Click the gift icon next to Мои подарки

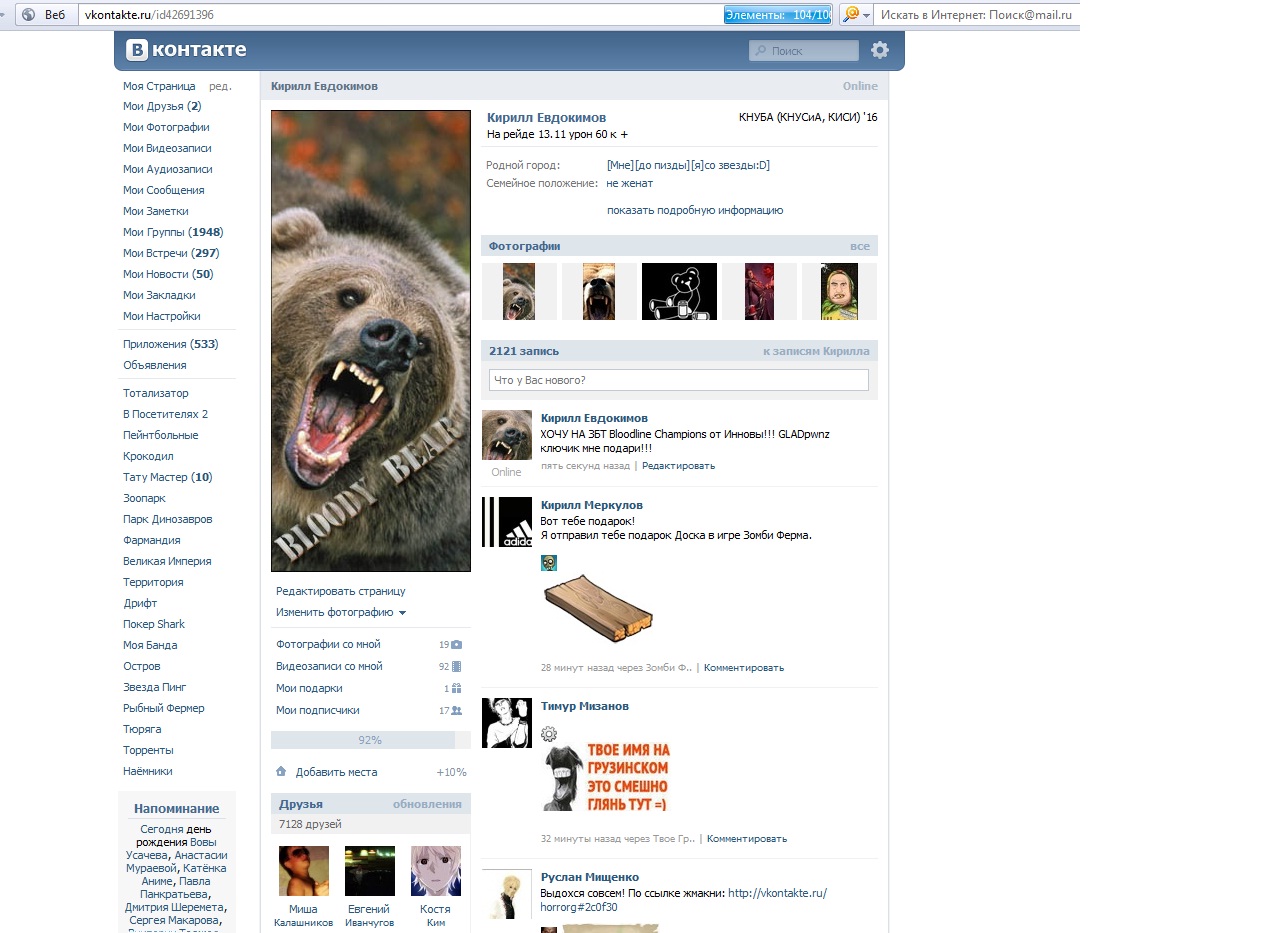pyautogui.click(x=456, y=688)
